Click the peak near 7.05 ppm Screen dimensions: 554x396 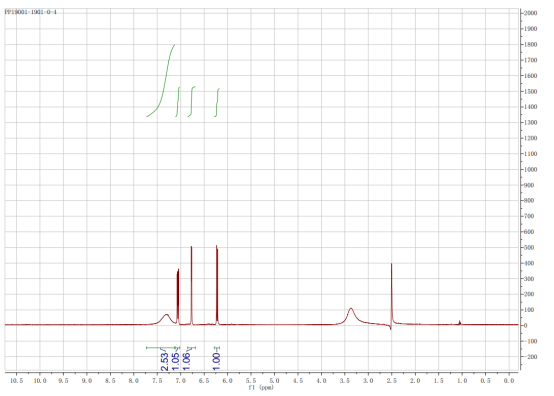point(178,296)
